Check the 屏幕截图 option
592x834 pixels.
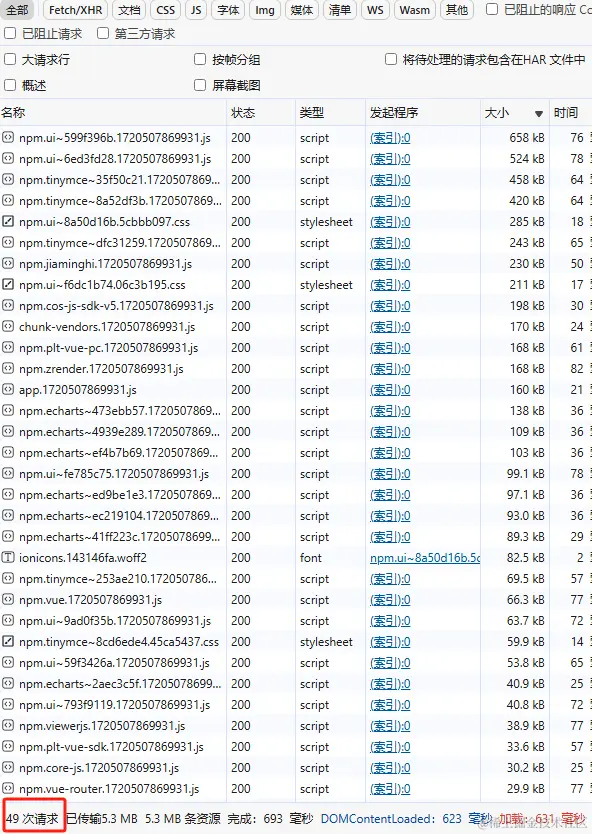tap(200, 85)
